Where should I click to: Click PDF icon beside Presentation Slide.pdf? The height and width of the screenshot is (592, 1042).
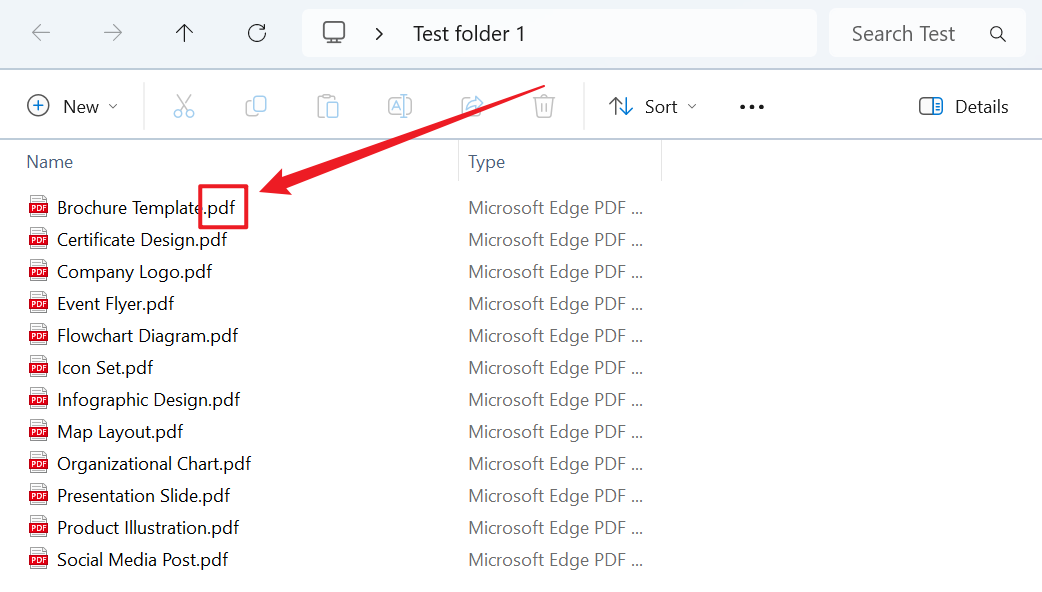click(x=39, y=495)
